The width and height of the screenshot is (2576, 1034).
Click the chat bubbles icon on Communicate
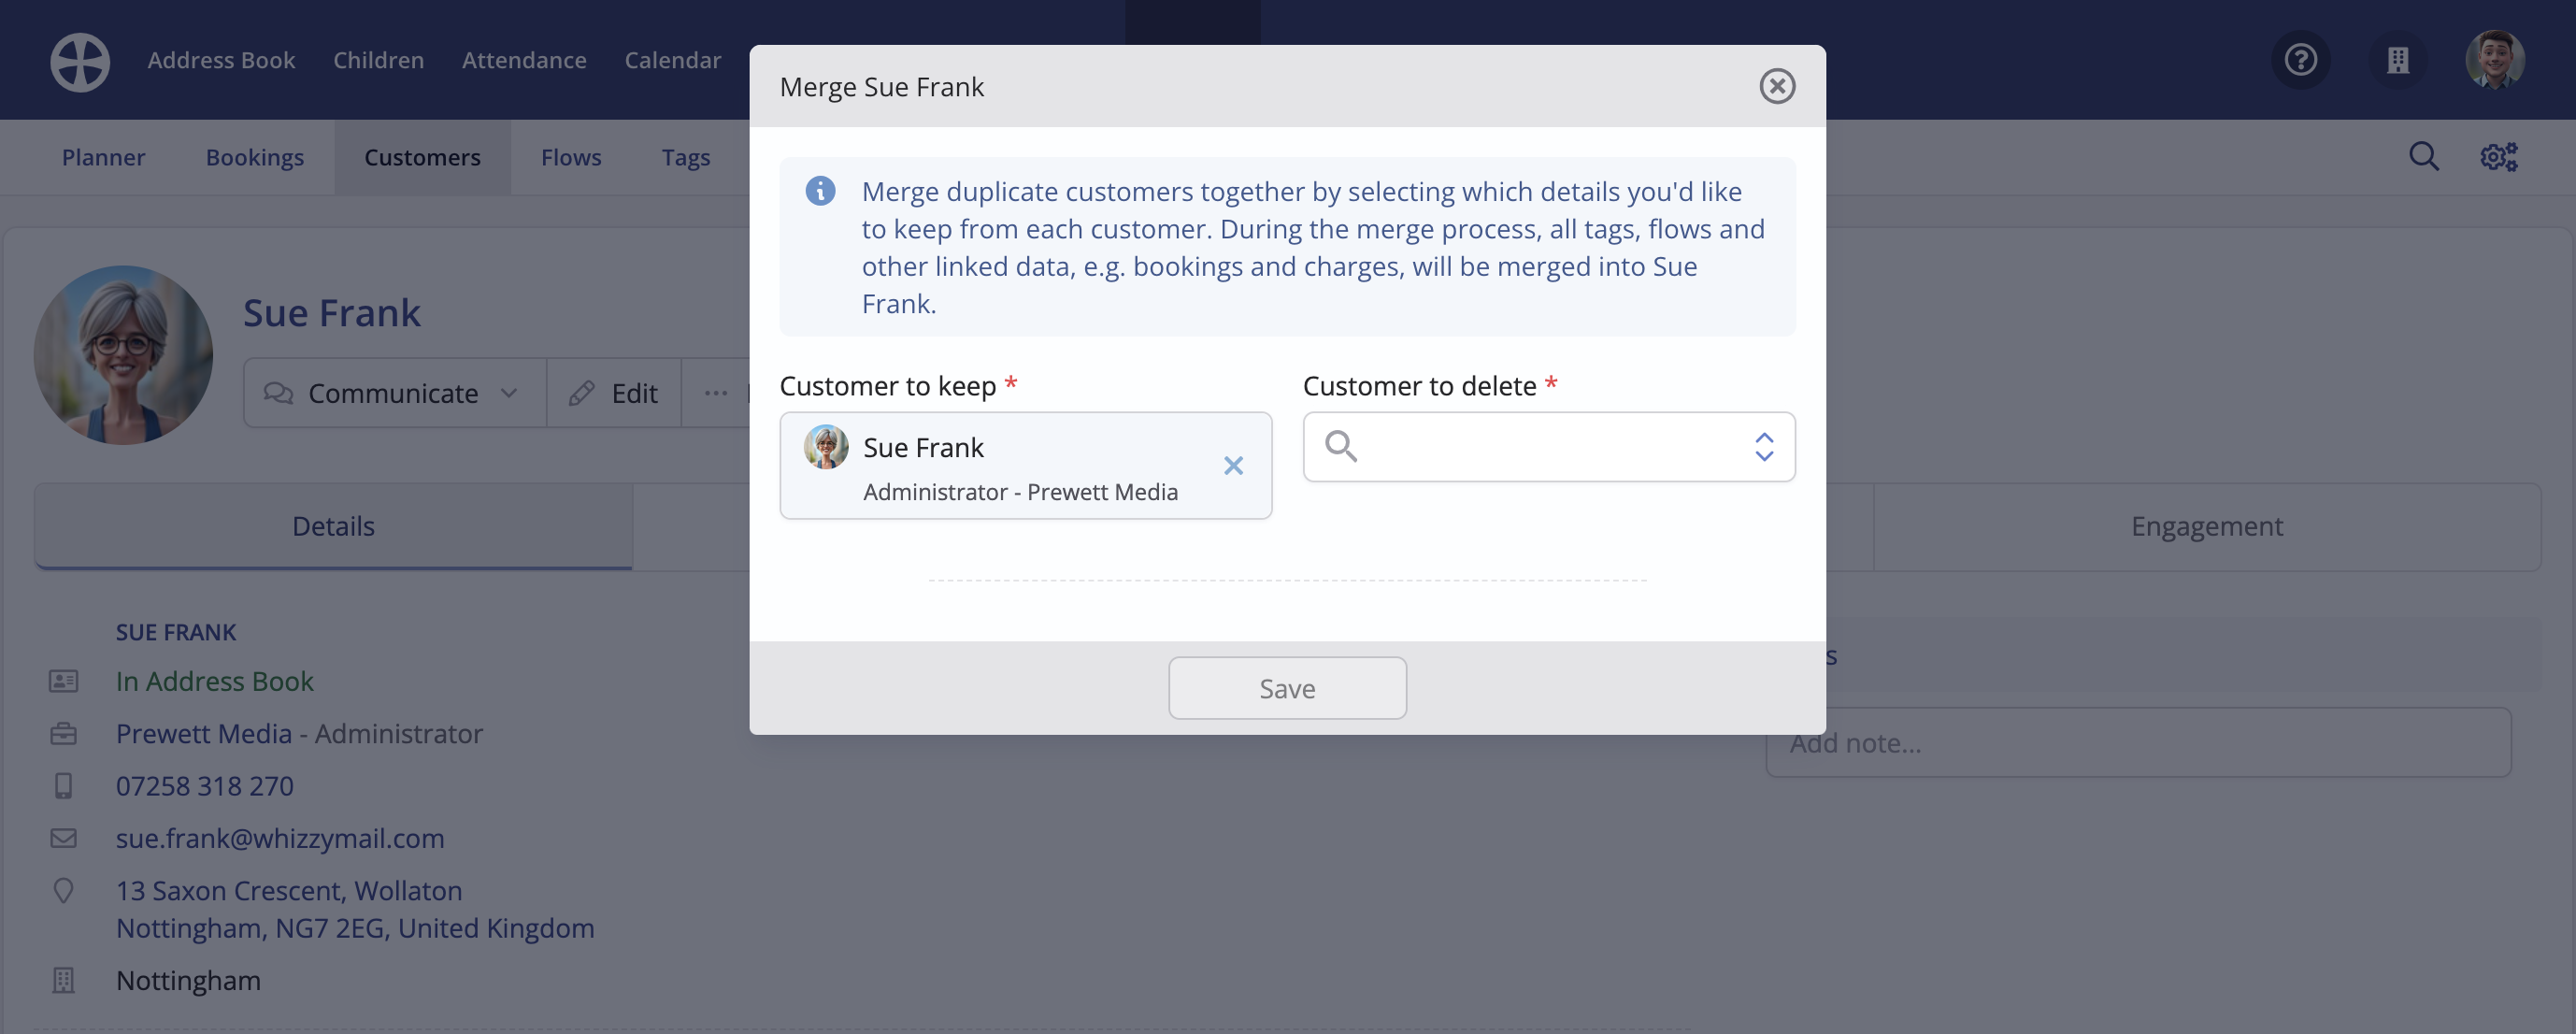278,393
